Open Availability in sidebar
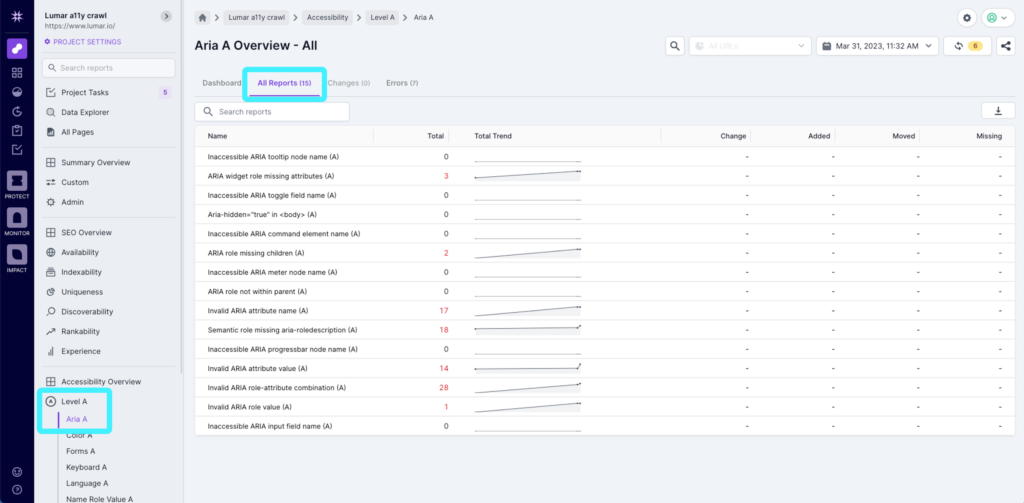The image size is (1024, 503). pyautogui.click(x=80, y=252)
